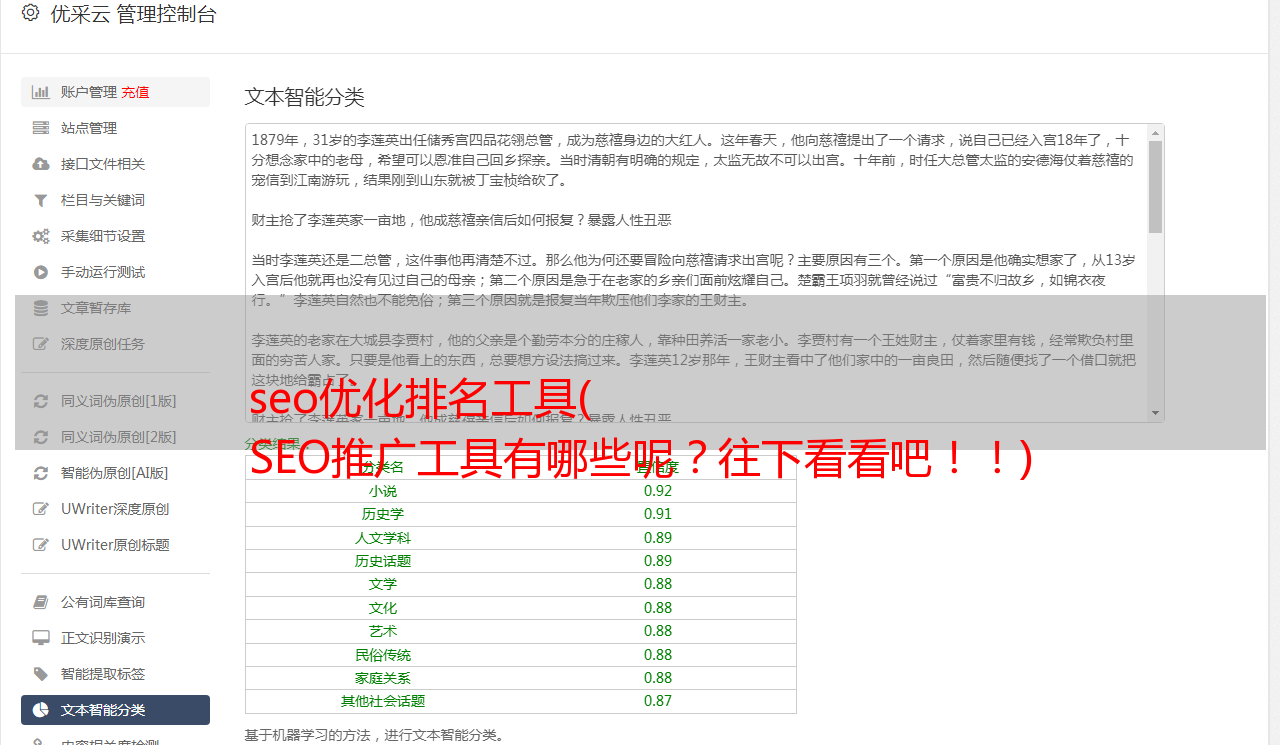Click the play icon next to 手动运行测试
This screenshot has height=745, width=1280.
[40, 272]
